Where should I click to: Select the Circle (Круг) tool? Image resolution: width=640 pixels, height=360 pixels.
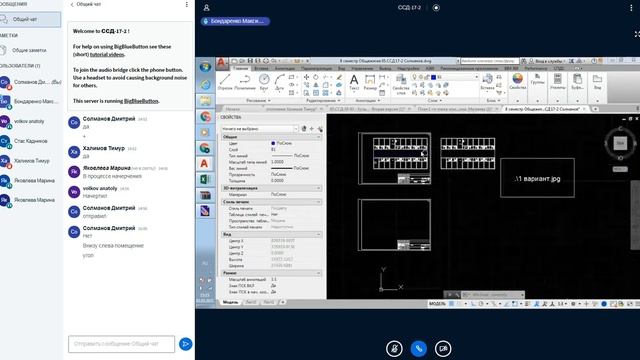coord(264,81)
